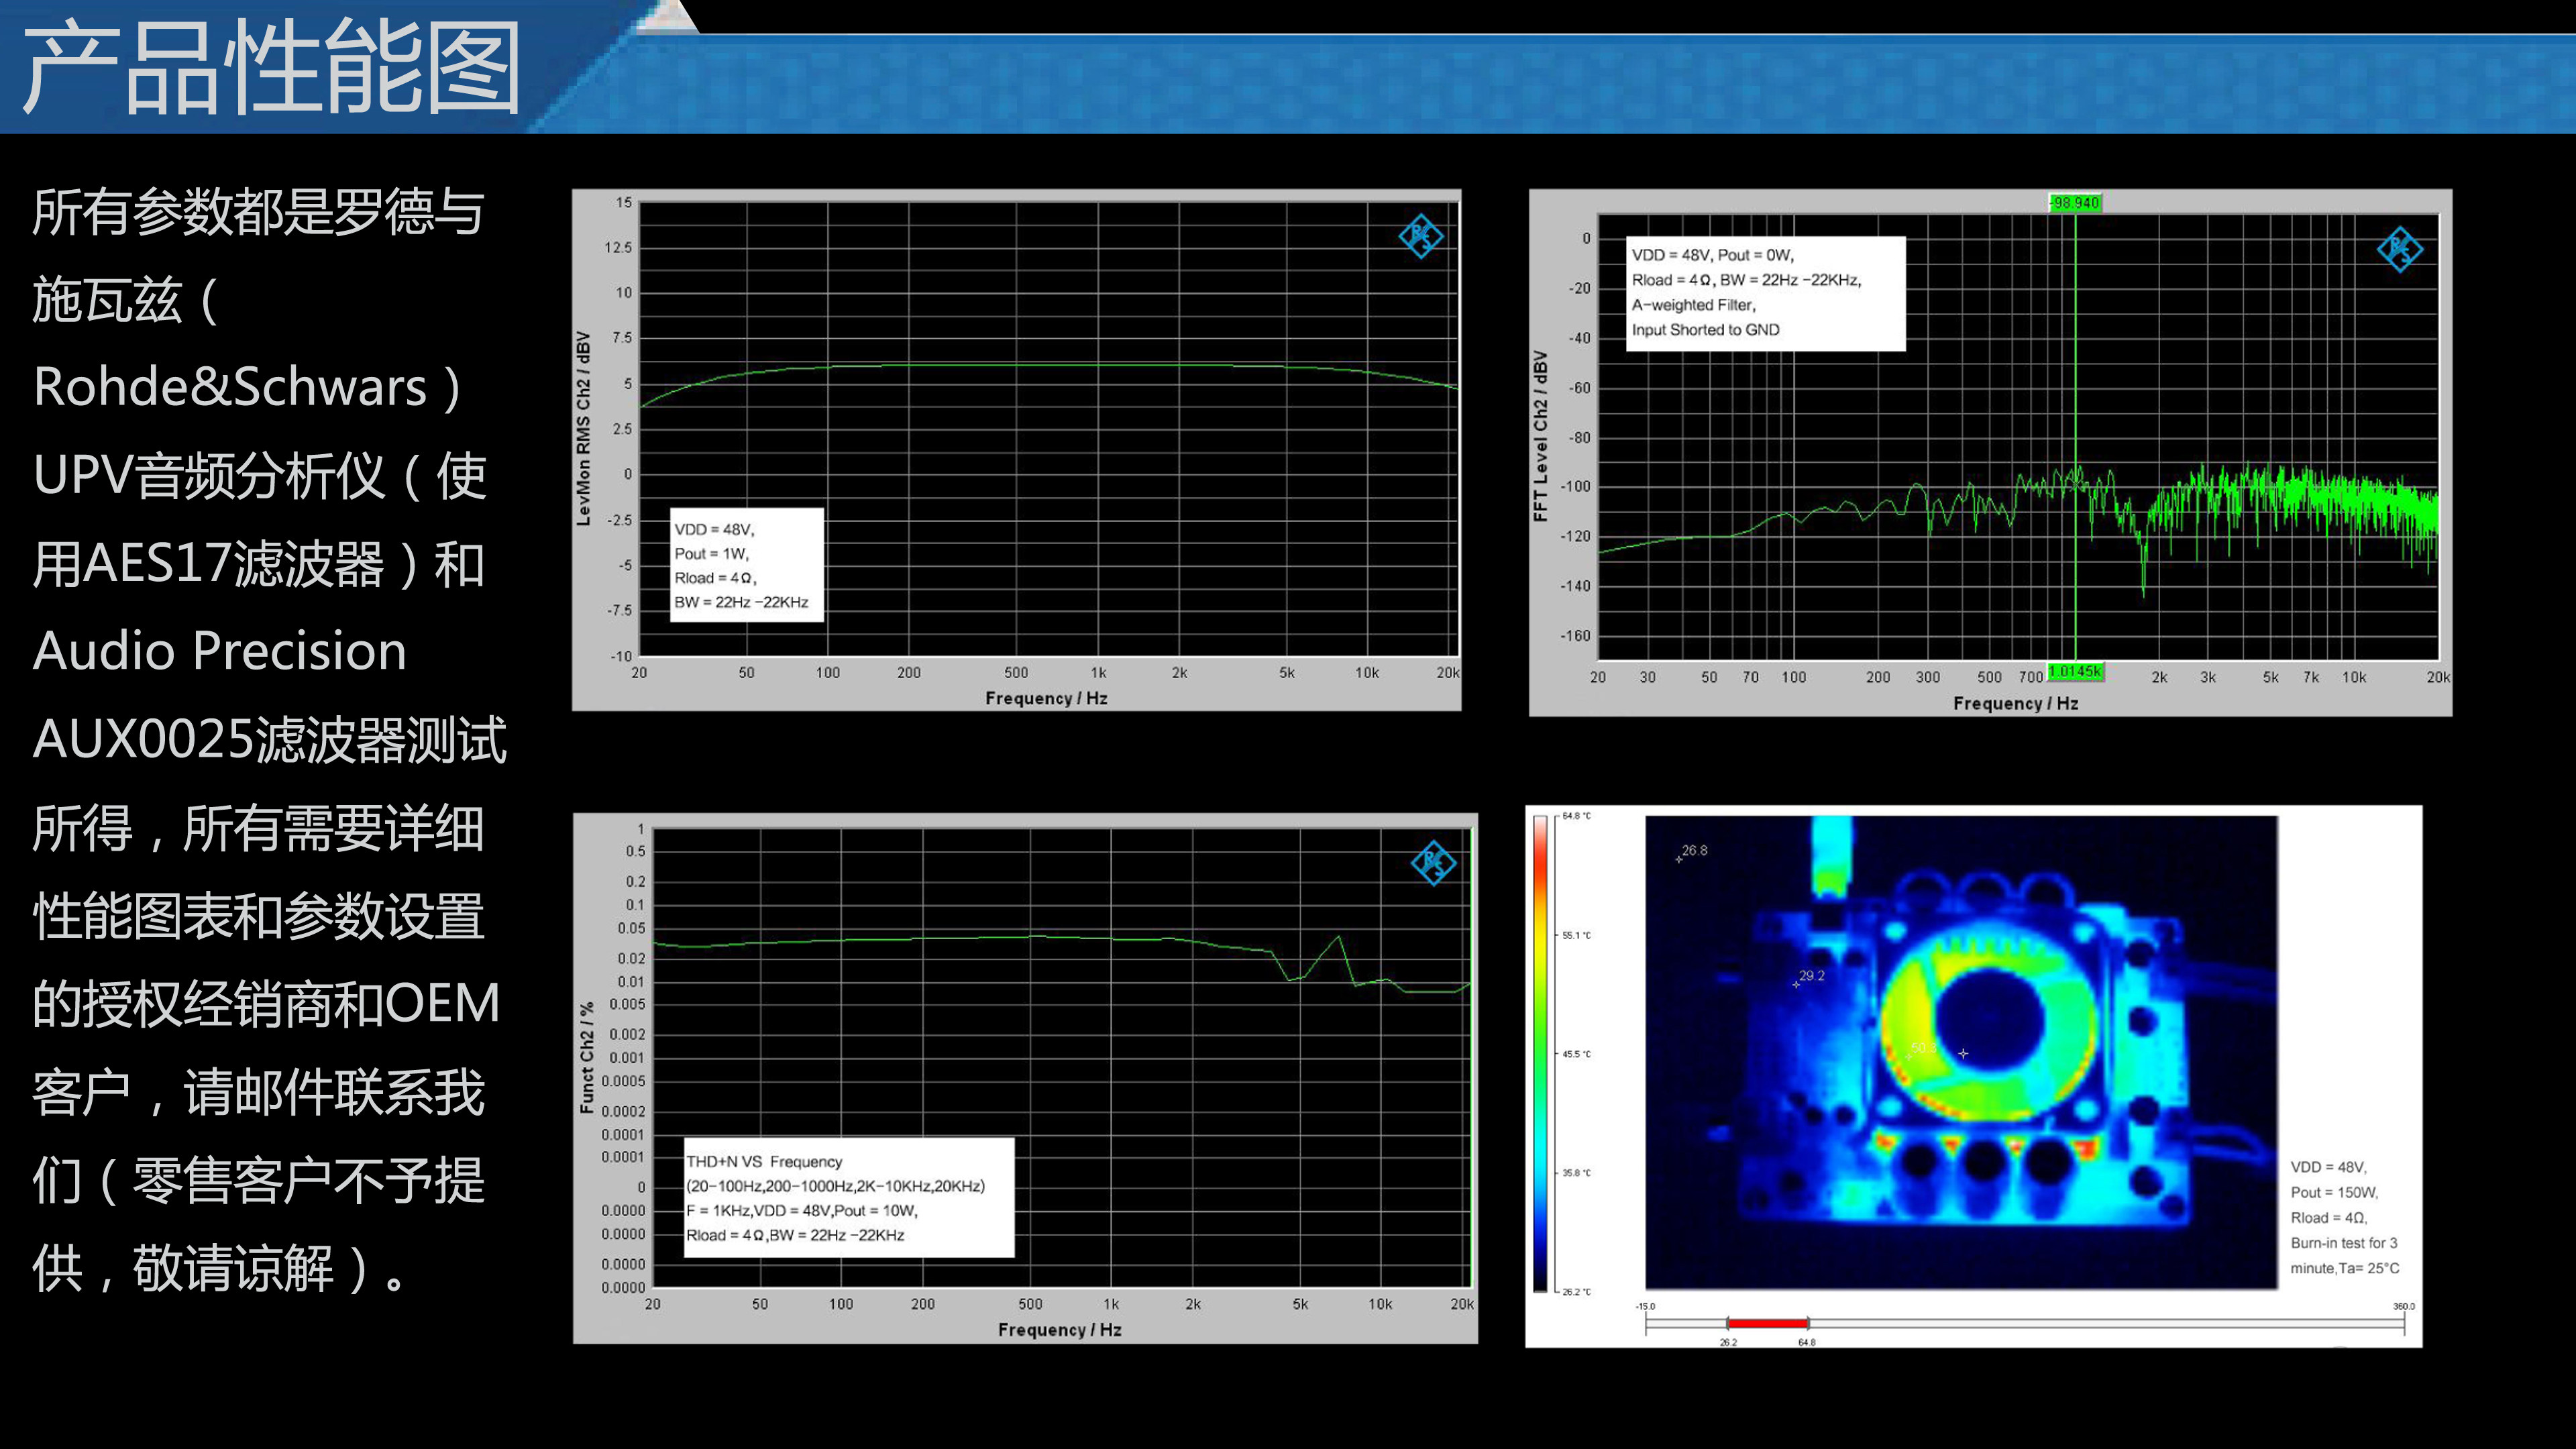Viewport: 2576px width, 1449px height.
Task: Click the 26.8 temperature crosshair marker
Action: (1680, 859)
